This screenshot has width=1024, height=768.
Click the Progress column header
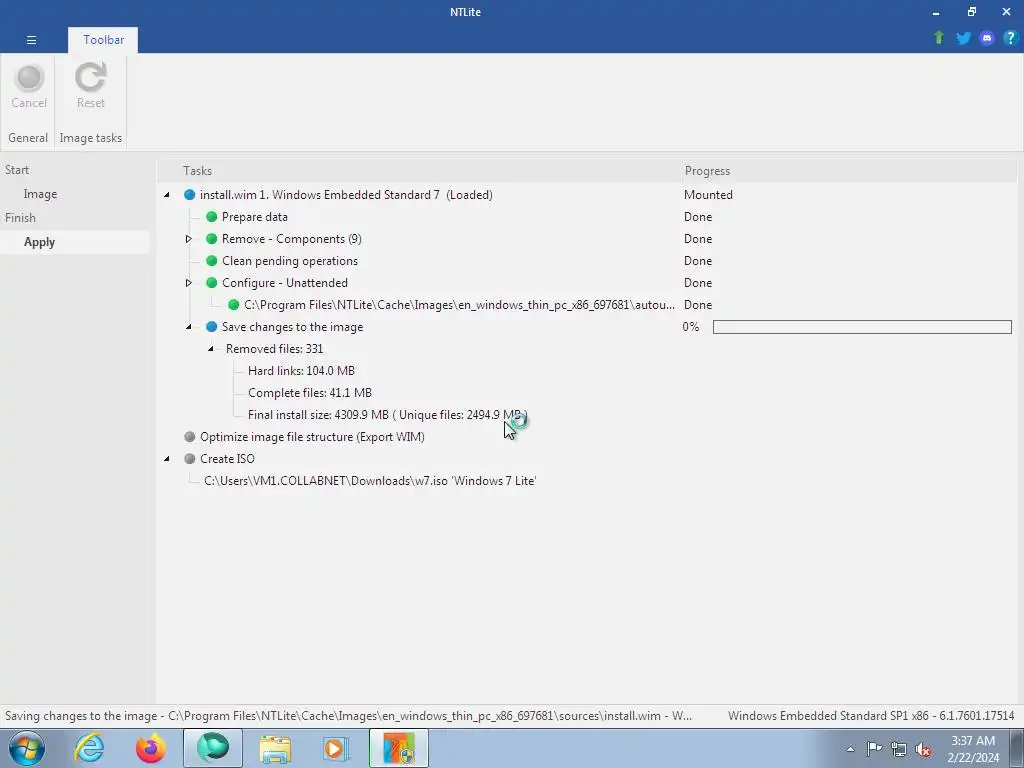click(707, 170)
